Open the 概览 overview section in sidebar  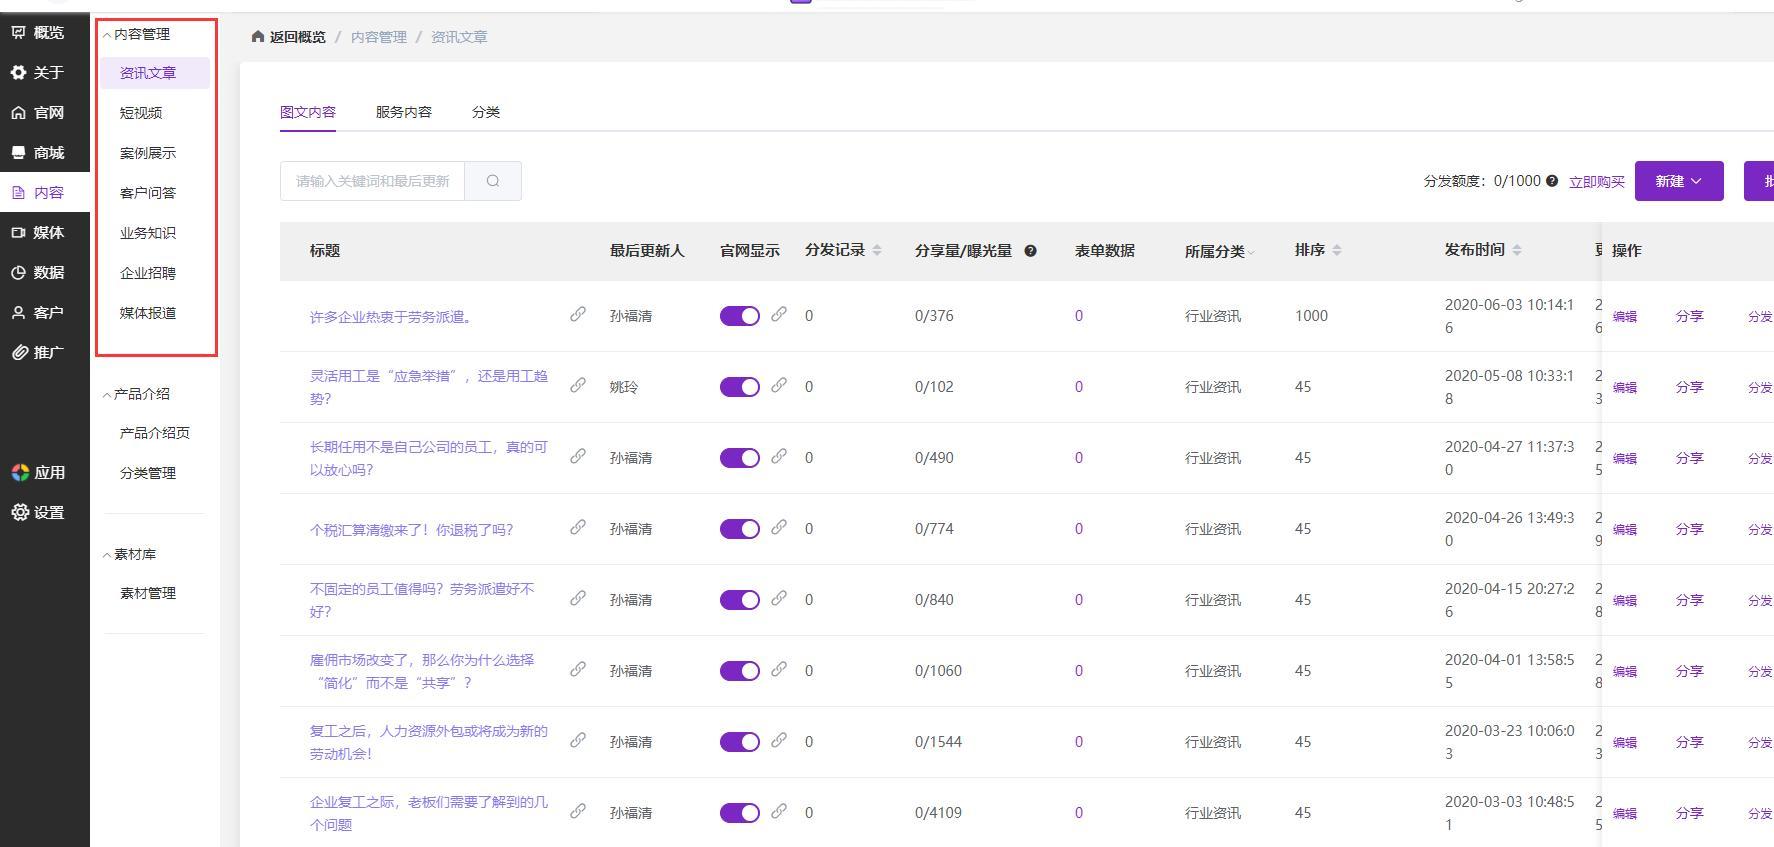(38, 33)
